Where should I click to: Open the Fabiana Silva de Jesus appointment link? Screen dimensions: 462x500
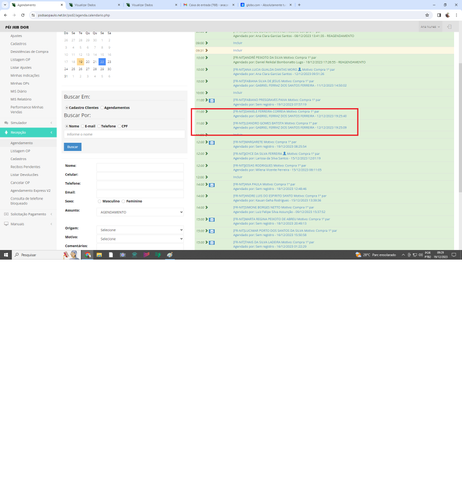pyautogui.click(x=273, y=81)
